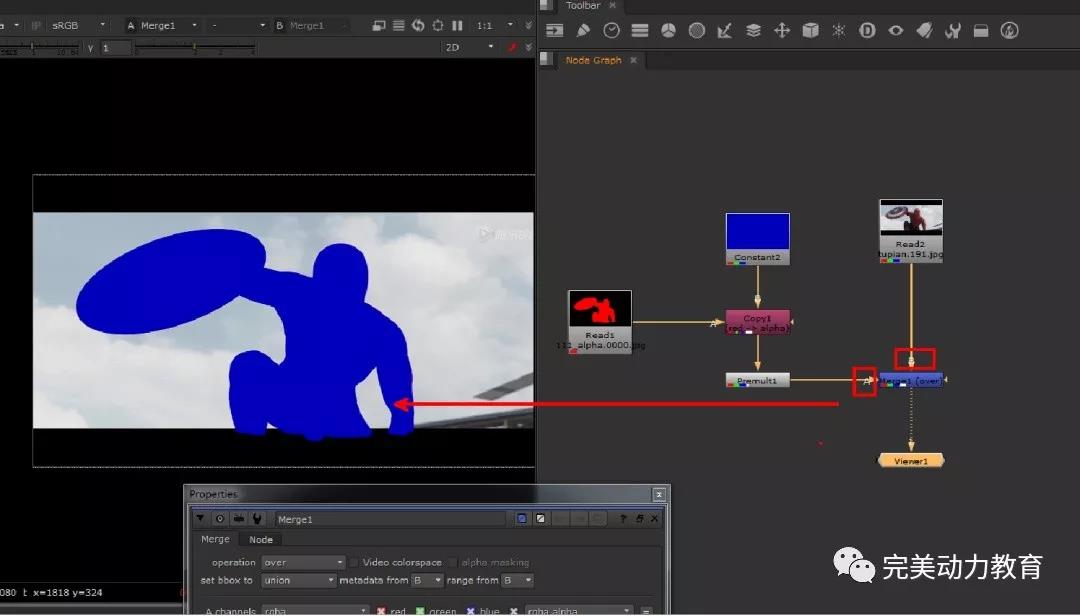Image resolution: width=1080 pixels, height=616 pixels.
Task: Open Merge1 node help question mark
Action: pos(623,519)
